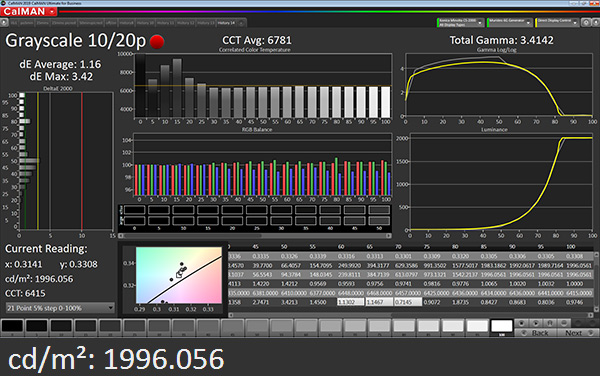Click the dE Max: 3.42 value
The width and height of the screenshot is (600, 376).
pos(61,77)
